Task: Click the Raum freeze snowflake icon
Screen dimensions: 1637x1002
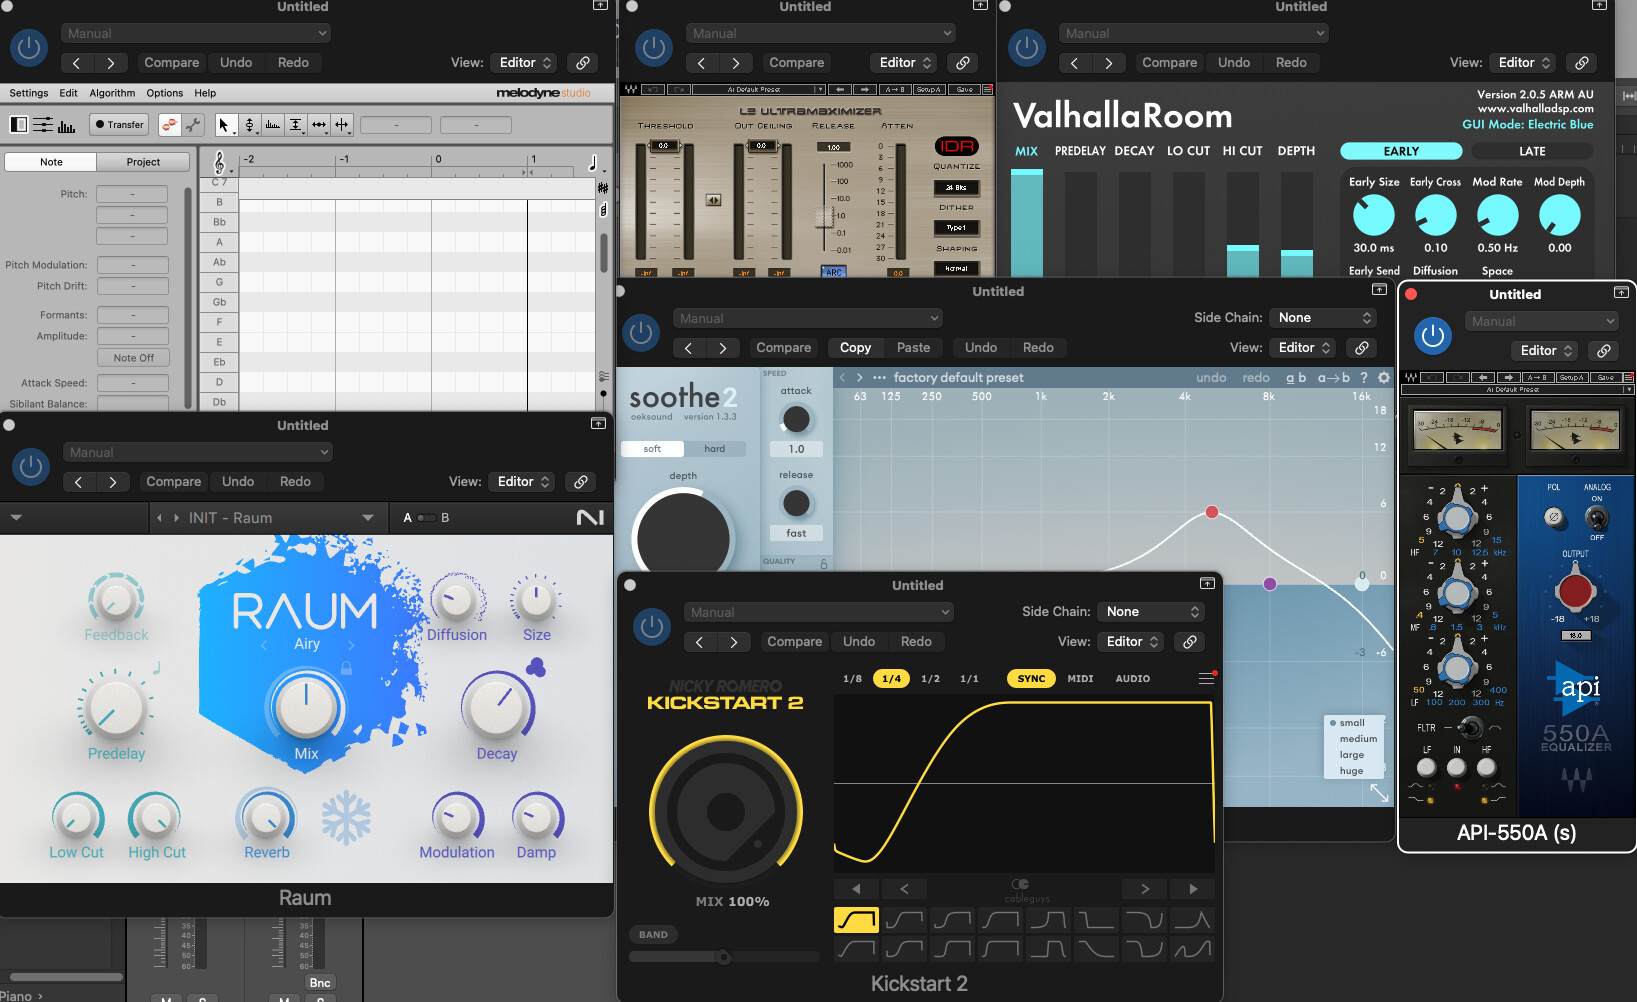Action: (346, 817)
